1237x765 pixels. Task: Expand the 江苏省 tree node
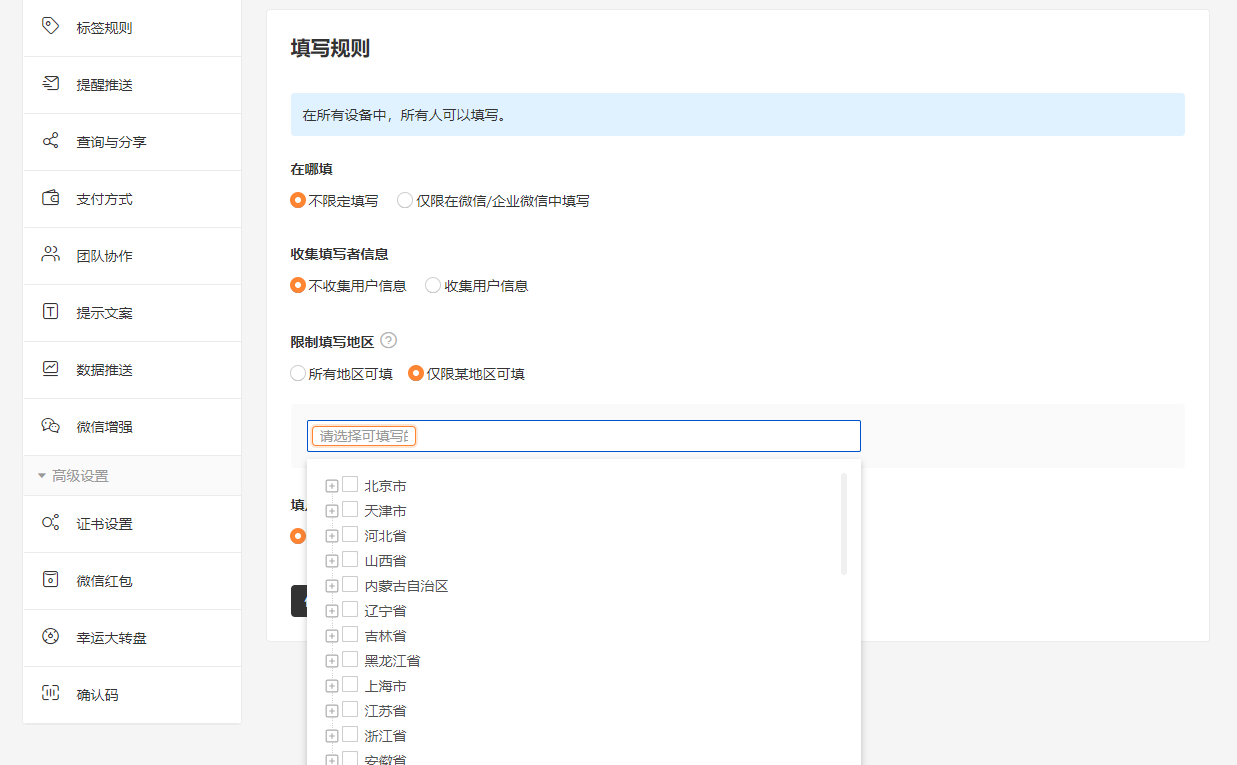(332, 711)
